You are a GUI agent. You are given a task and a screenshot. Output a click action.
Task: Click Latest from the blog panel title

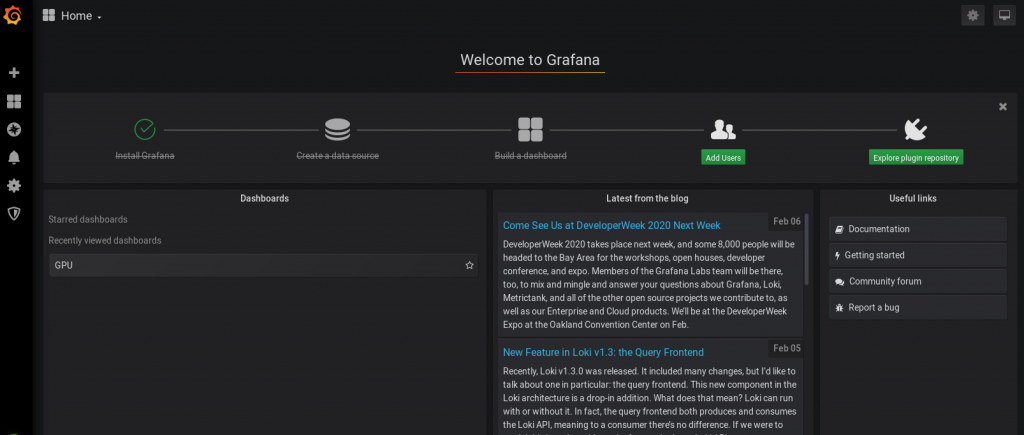[647, 198]
